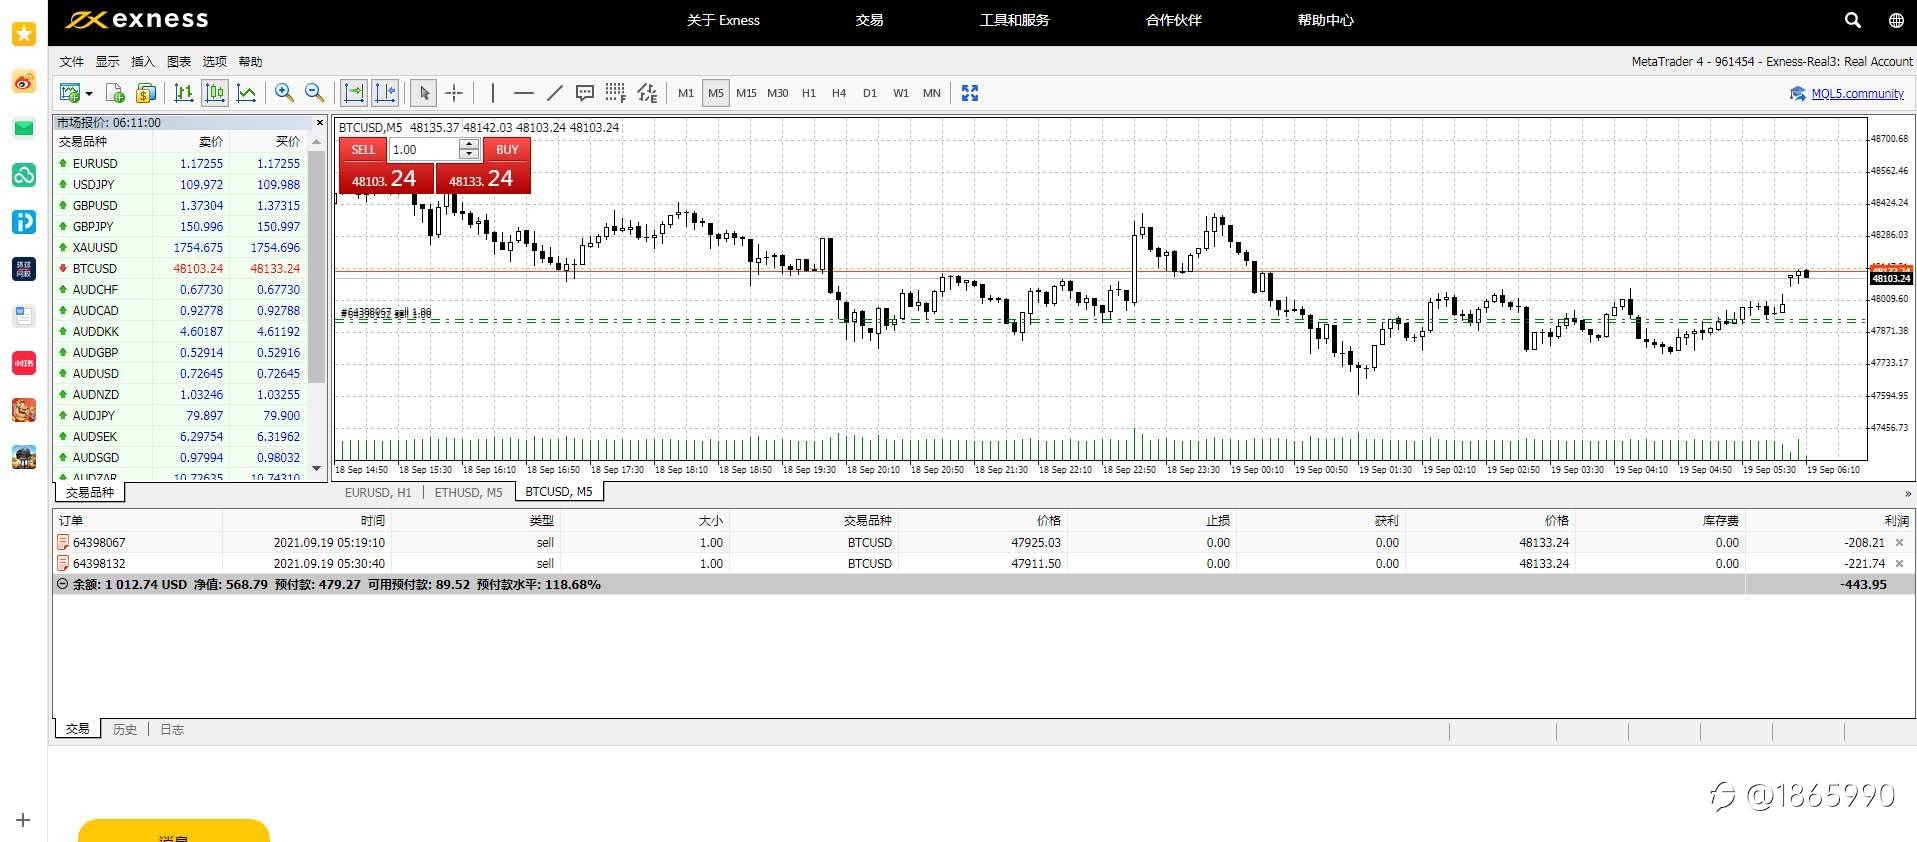Set timeframe to W1
The image size is (1917, 842).
pos(901,93)
